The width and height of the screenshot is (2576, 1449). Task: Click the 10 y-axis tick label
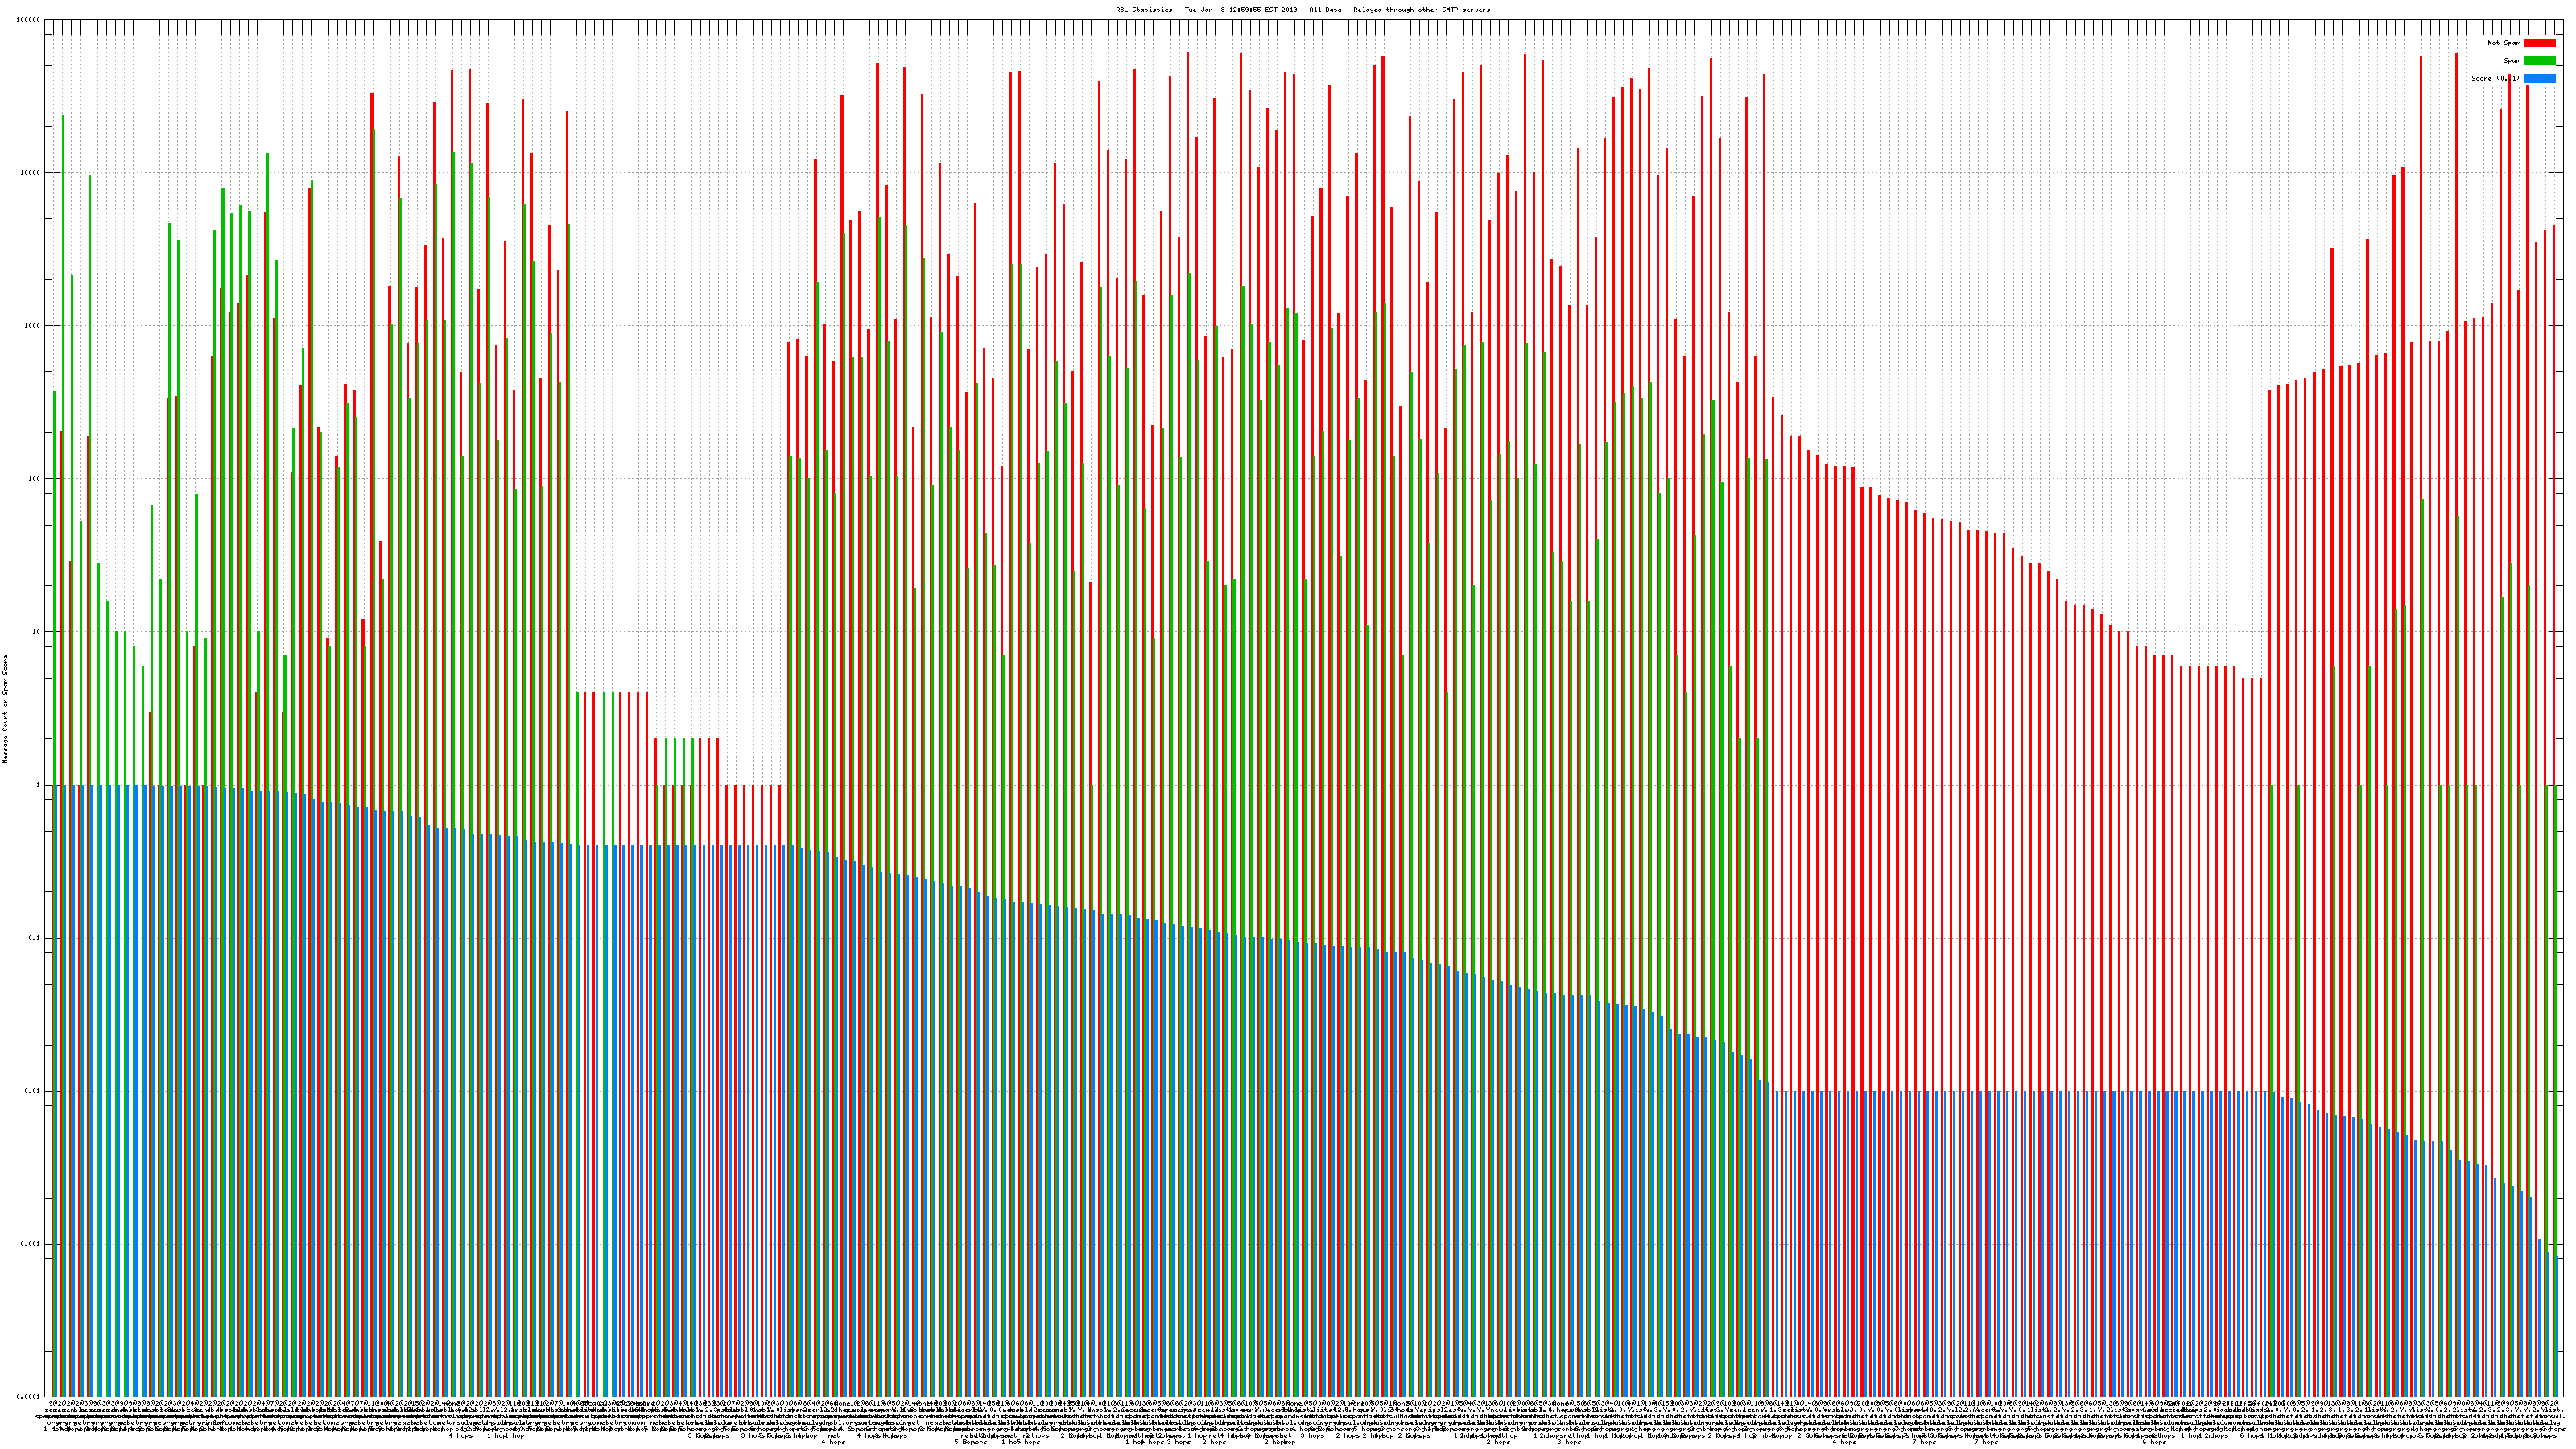[37, 632]
